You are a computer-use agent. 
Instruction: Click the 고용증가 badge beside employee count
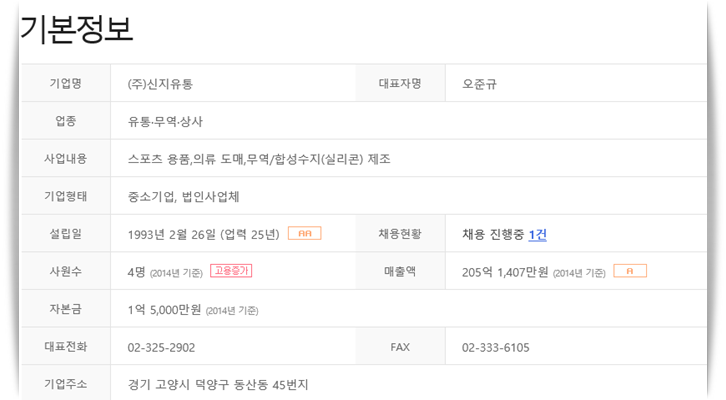pos(231,271)
